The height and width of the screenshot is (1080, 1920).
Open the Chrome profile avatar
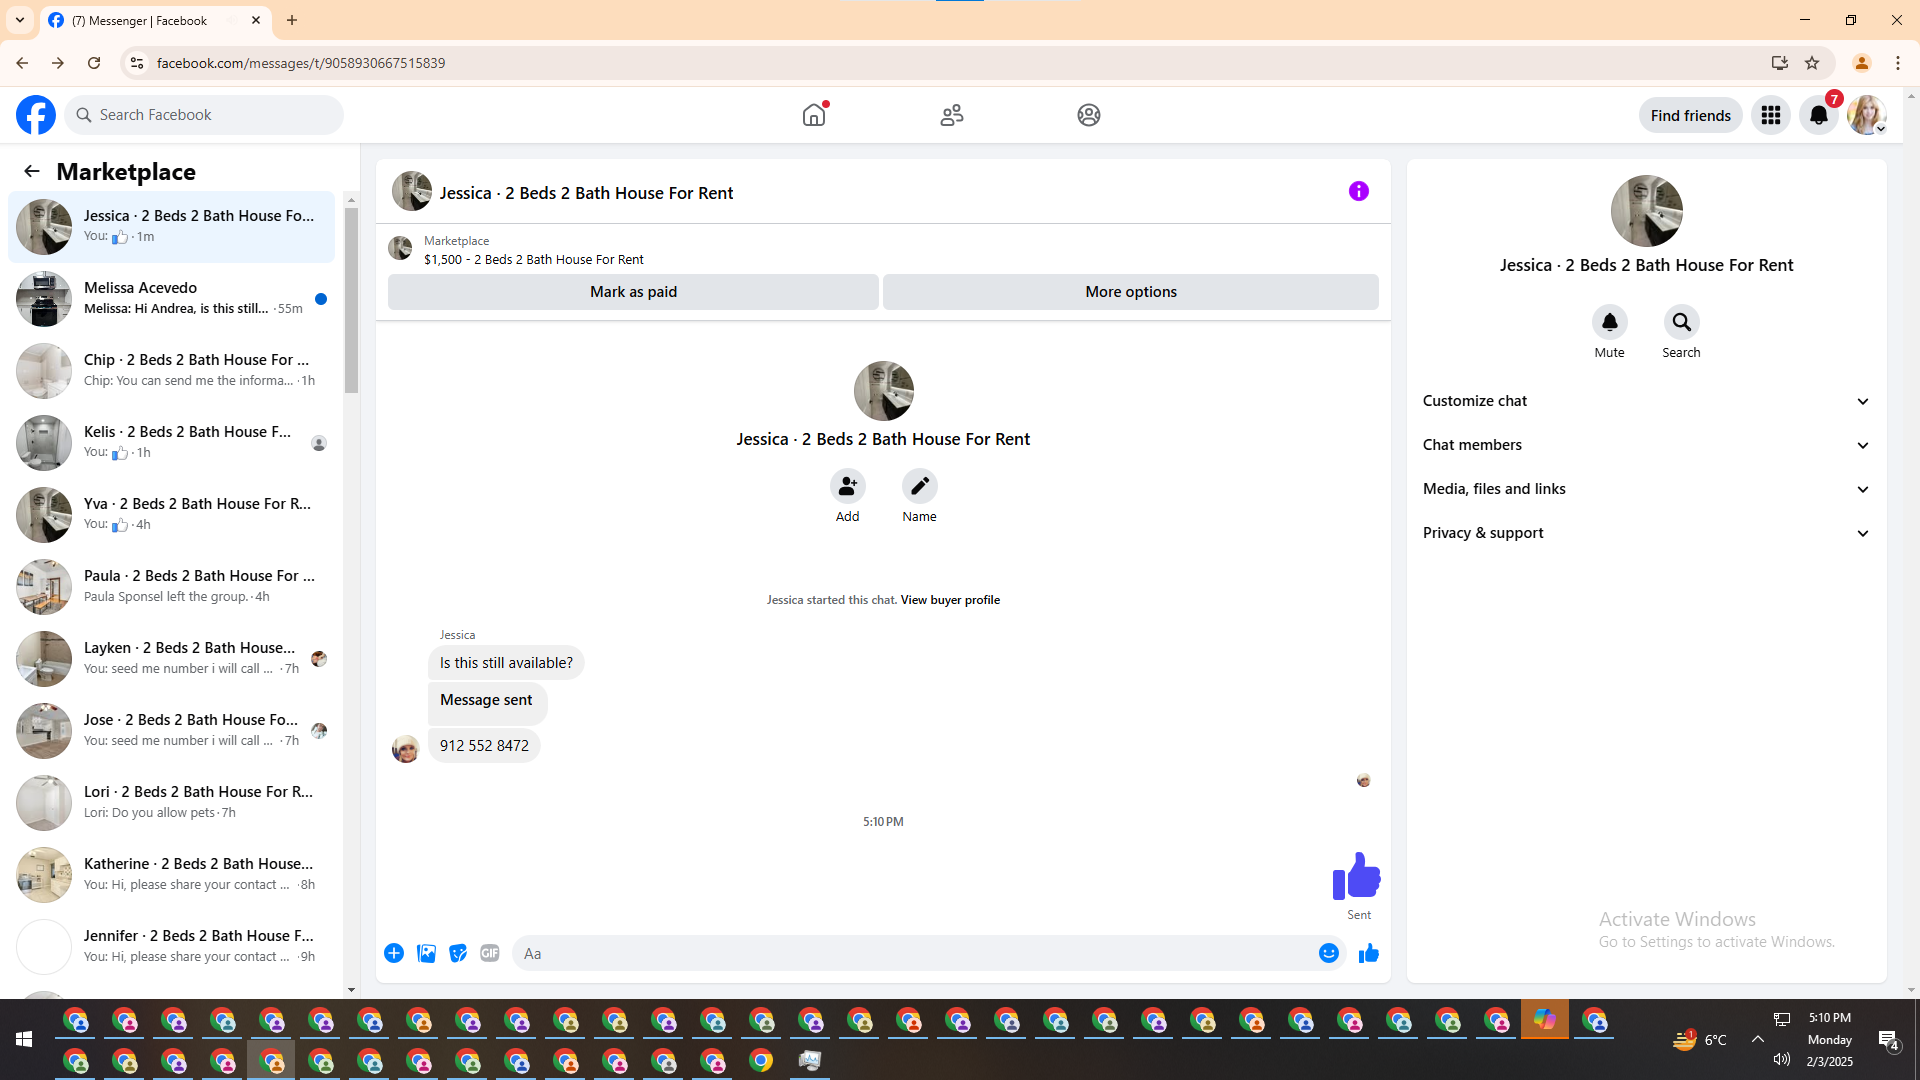(x=1862, y=63)
